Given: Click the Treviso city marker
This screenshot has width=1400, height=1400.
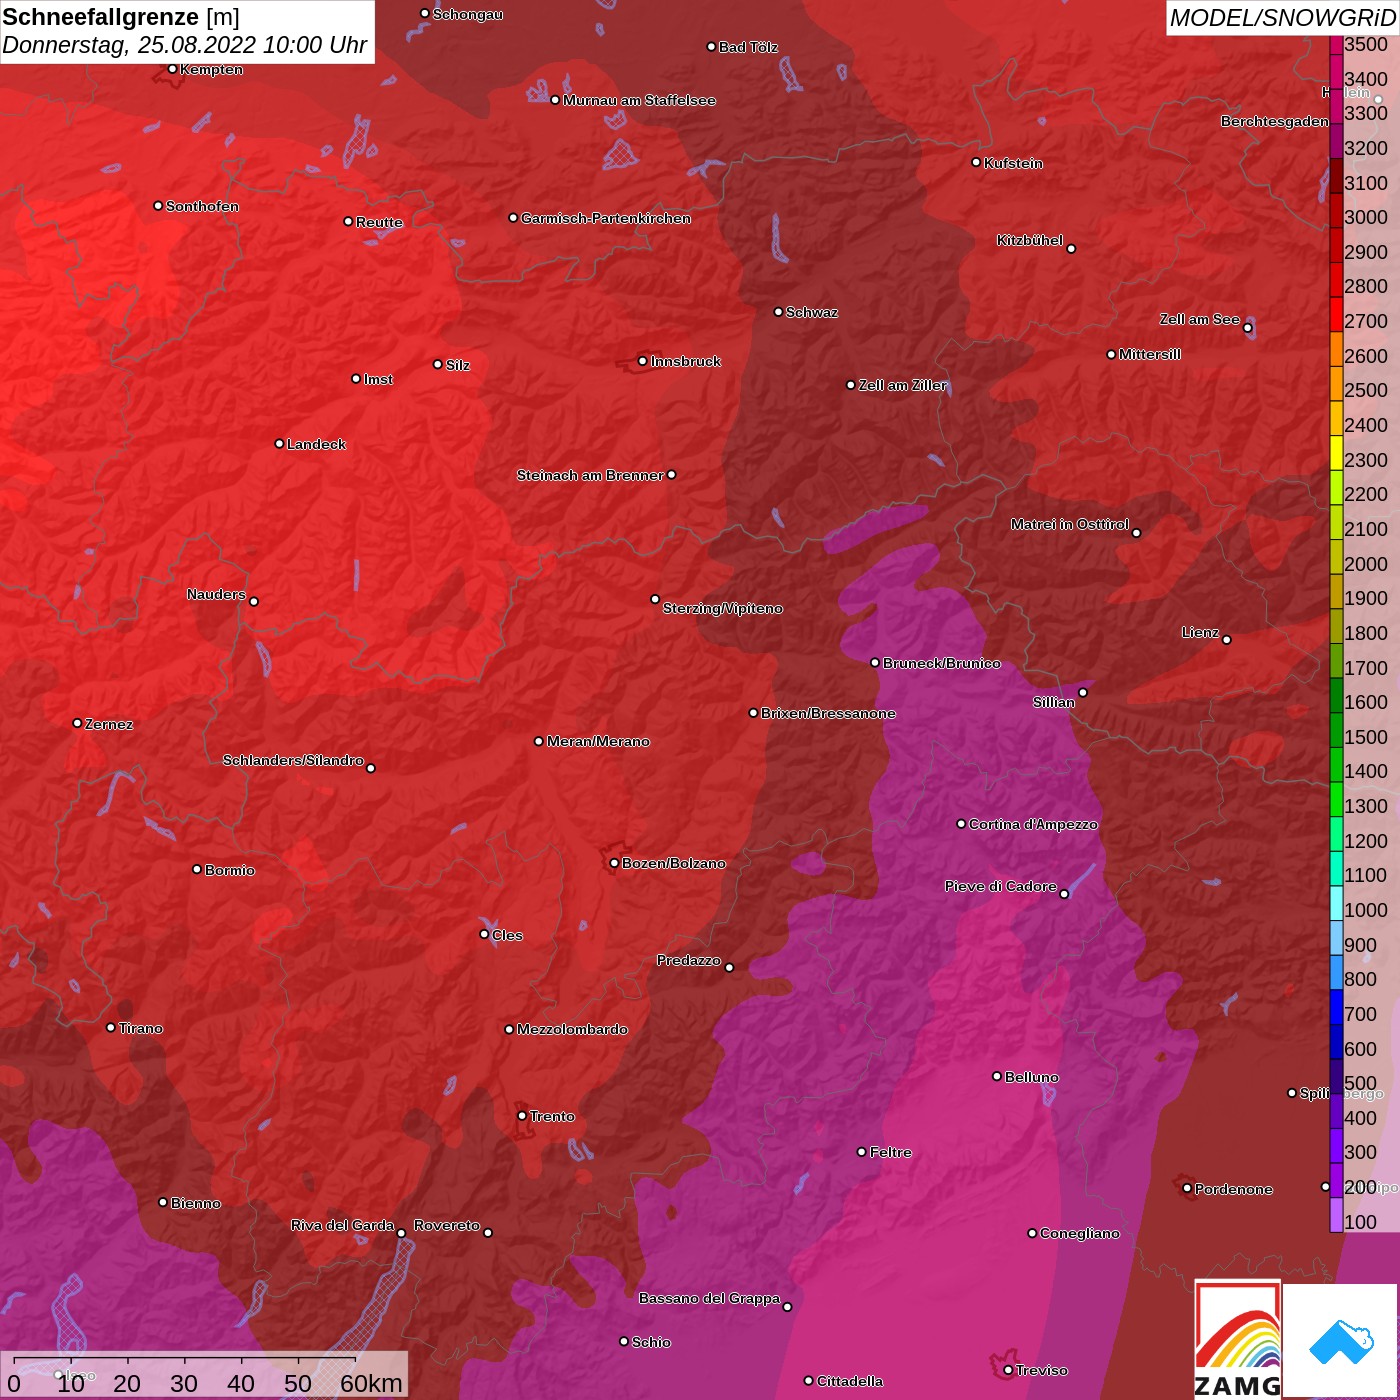Looking at the screenshot, I should coord(1008,1370).
